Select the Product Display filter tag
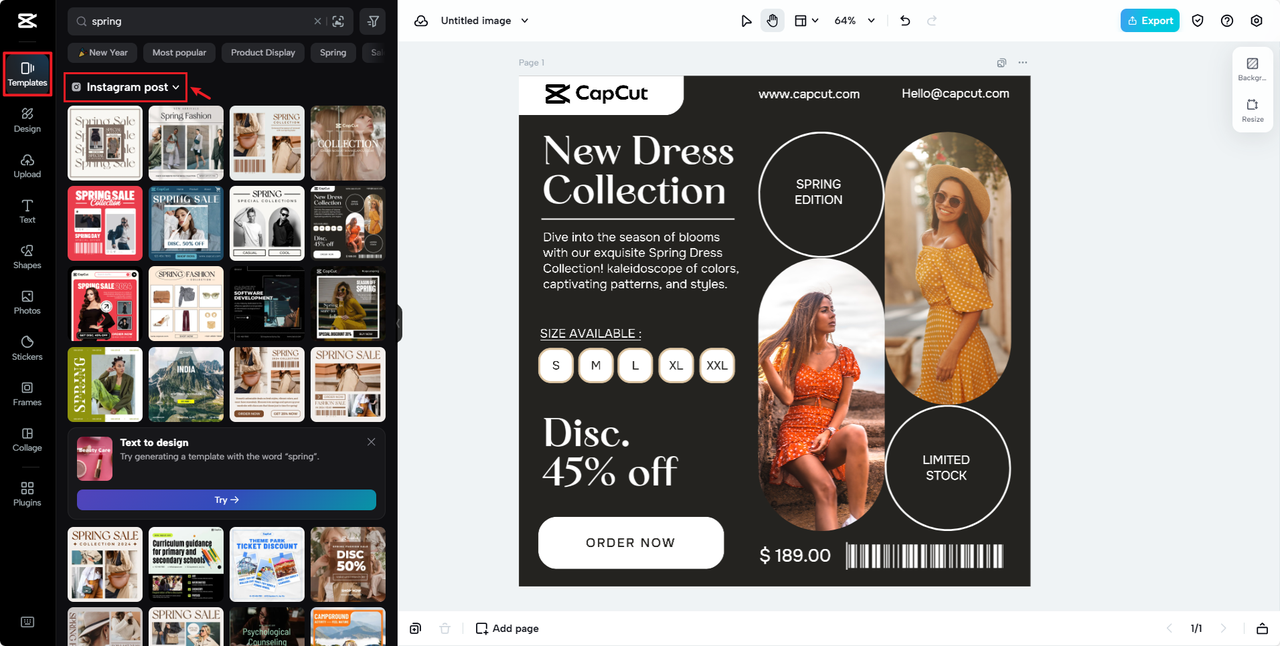The image size is (1280, 646). coord(263,53)
